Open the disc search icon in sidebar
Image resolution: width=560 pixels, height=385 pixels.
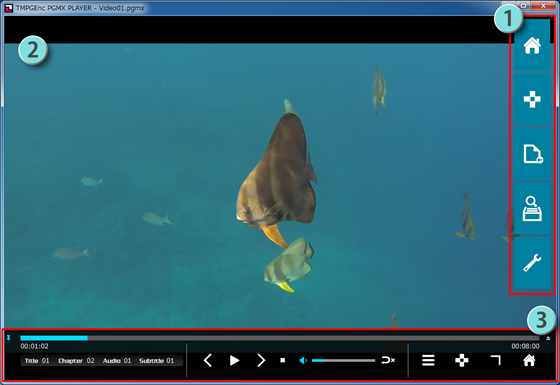click(x=532, y=208)
